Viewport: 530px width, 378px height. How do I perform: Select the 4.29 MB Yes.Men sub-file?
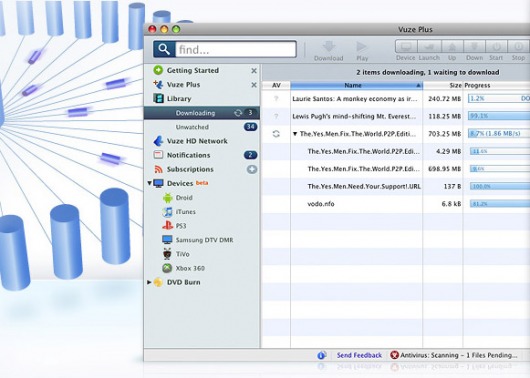(396, 151)
